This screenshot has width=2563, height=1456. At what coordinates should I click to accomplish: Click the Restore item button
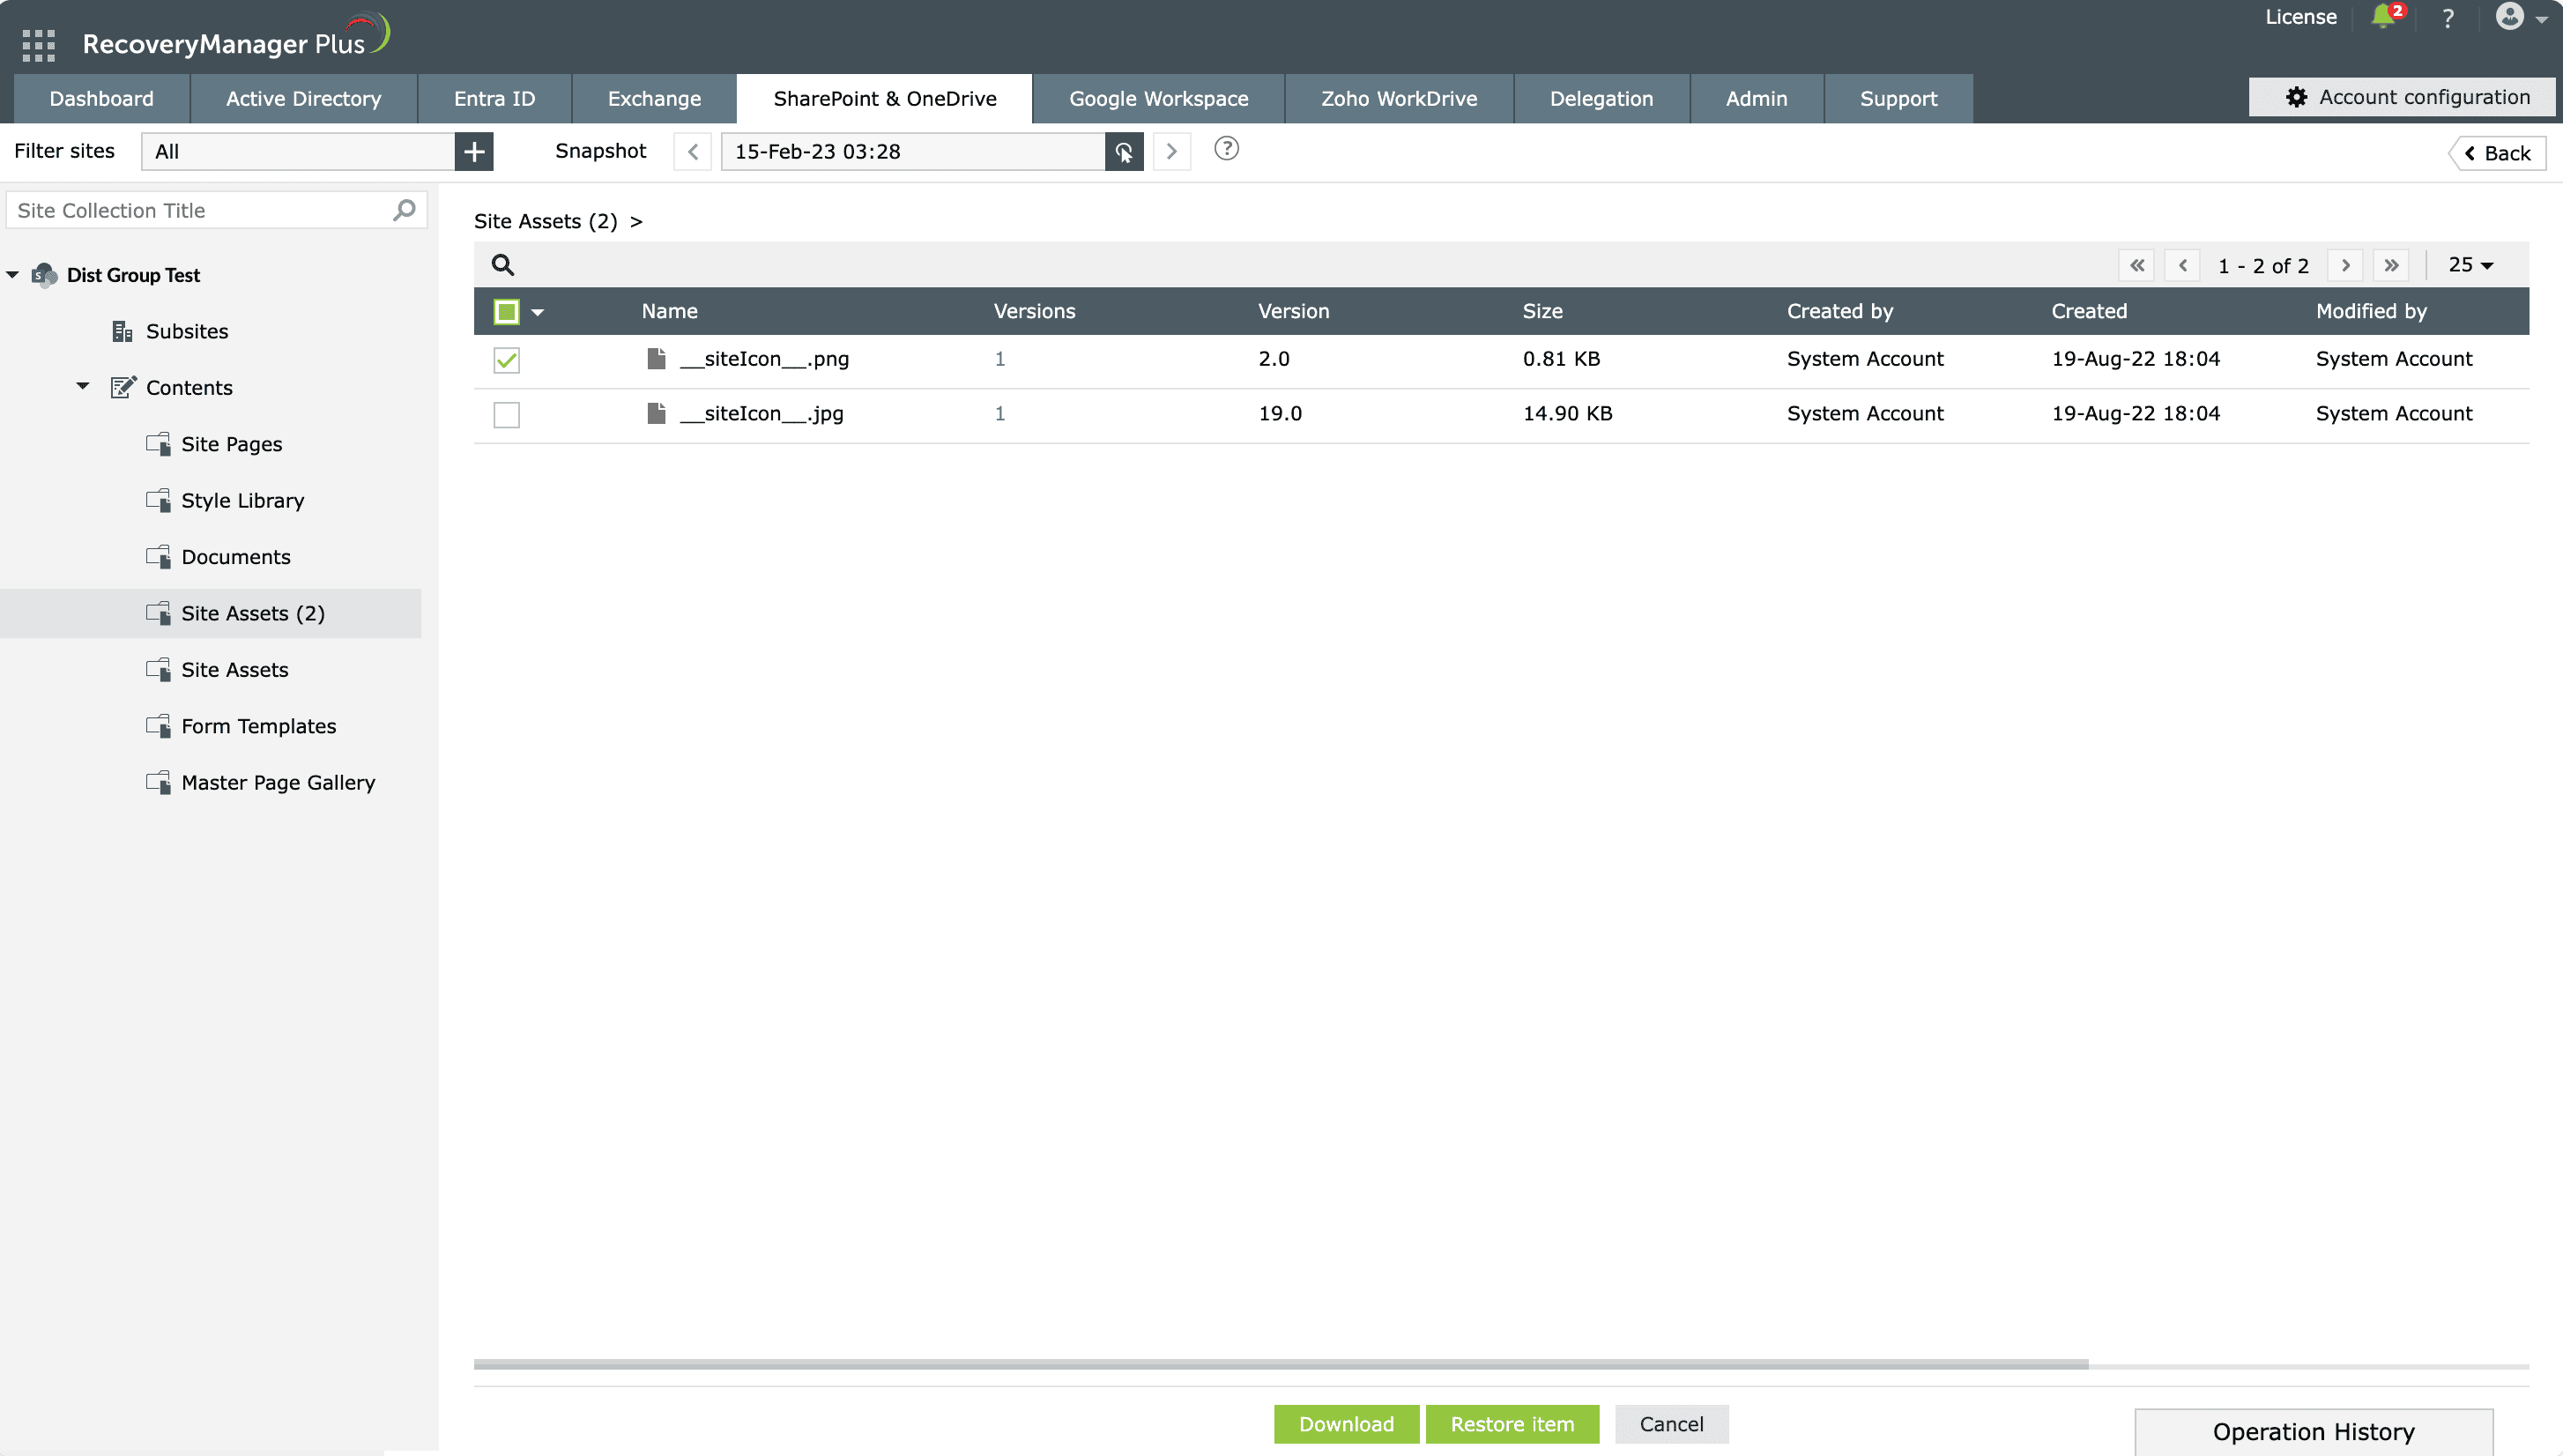[x=1512, y=1424]
